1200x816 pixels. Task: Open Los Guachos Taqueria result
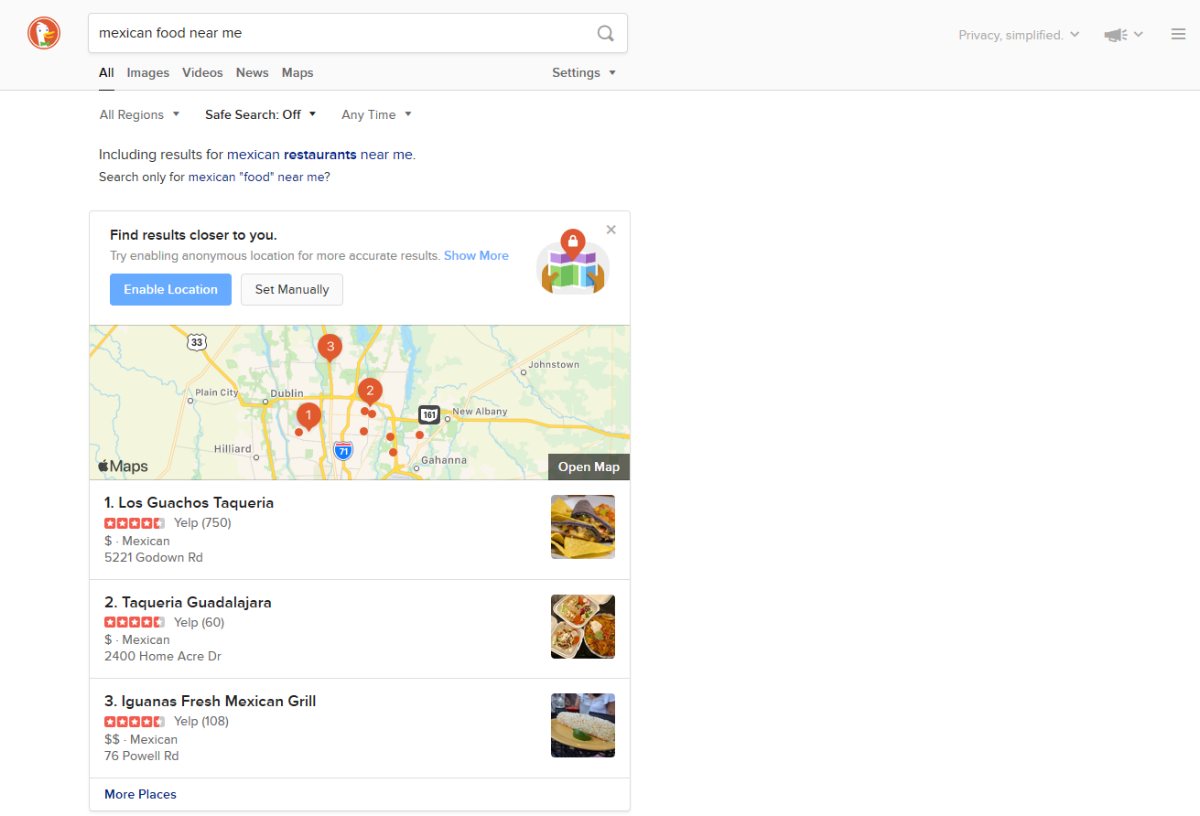pos(189,503)
